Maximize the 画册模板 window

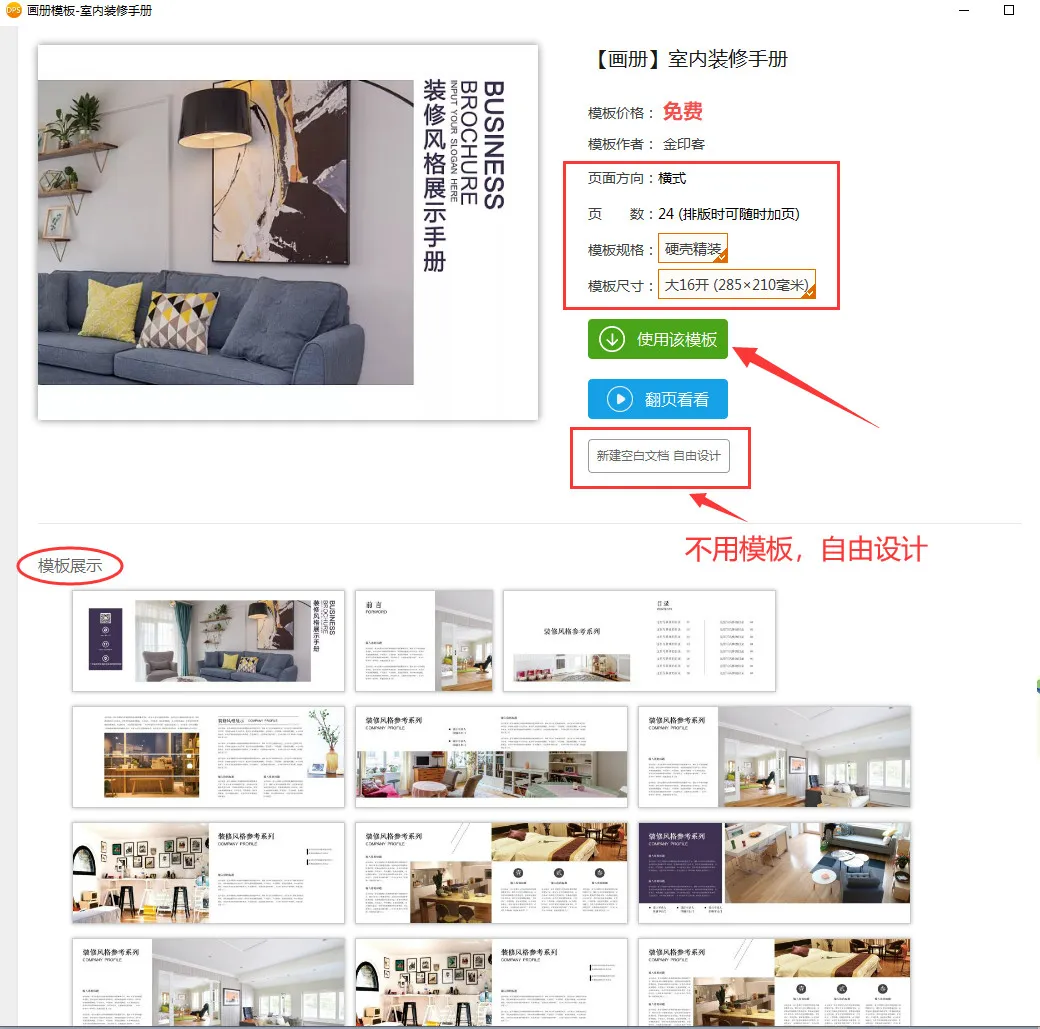pyautogui.click(x=1009, y=10)
